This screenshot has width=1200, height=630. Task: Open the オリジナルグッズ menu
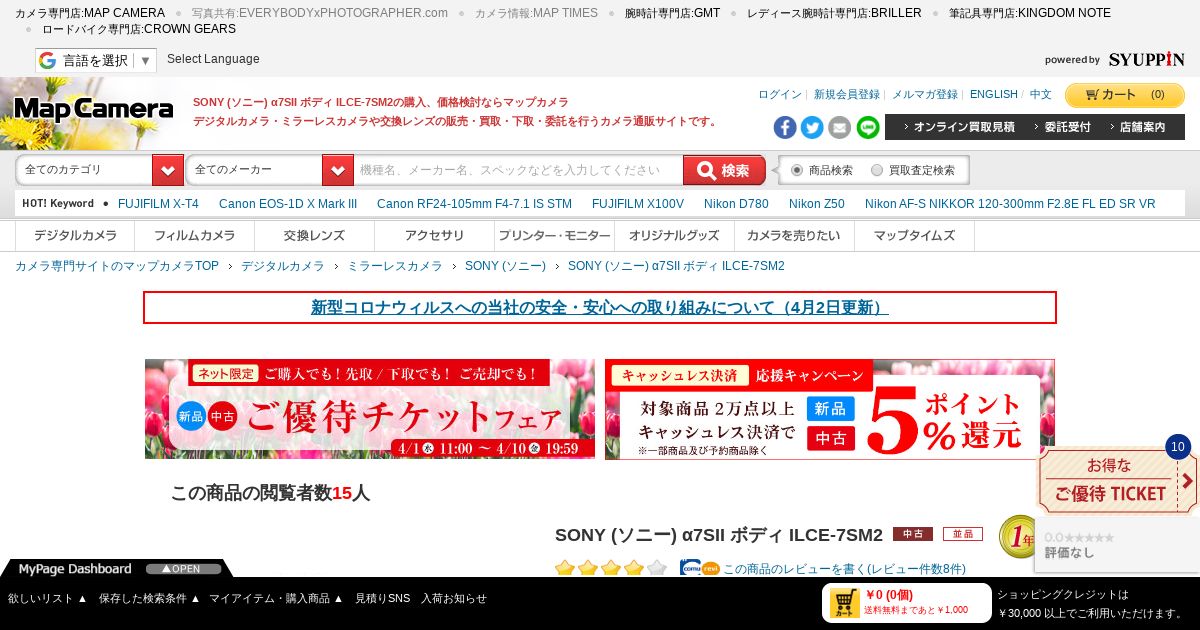click(x=675, y=236)
